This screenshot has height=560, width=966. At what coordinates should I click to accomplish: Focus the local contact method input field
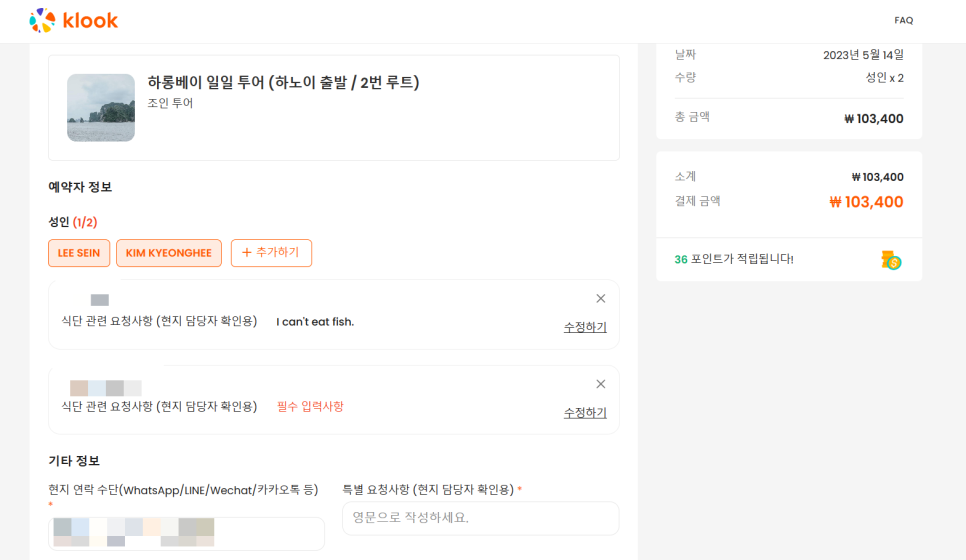coord(186,534)
